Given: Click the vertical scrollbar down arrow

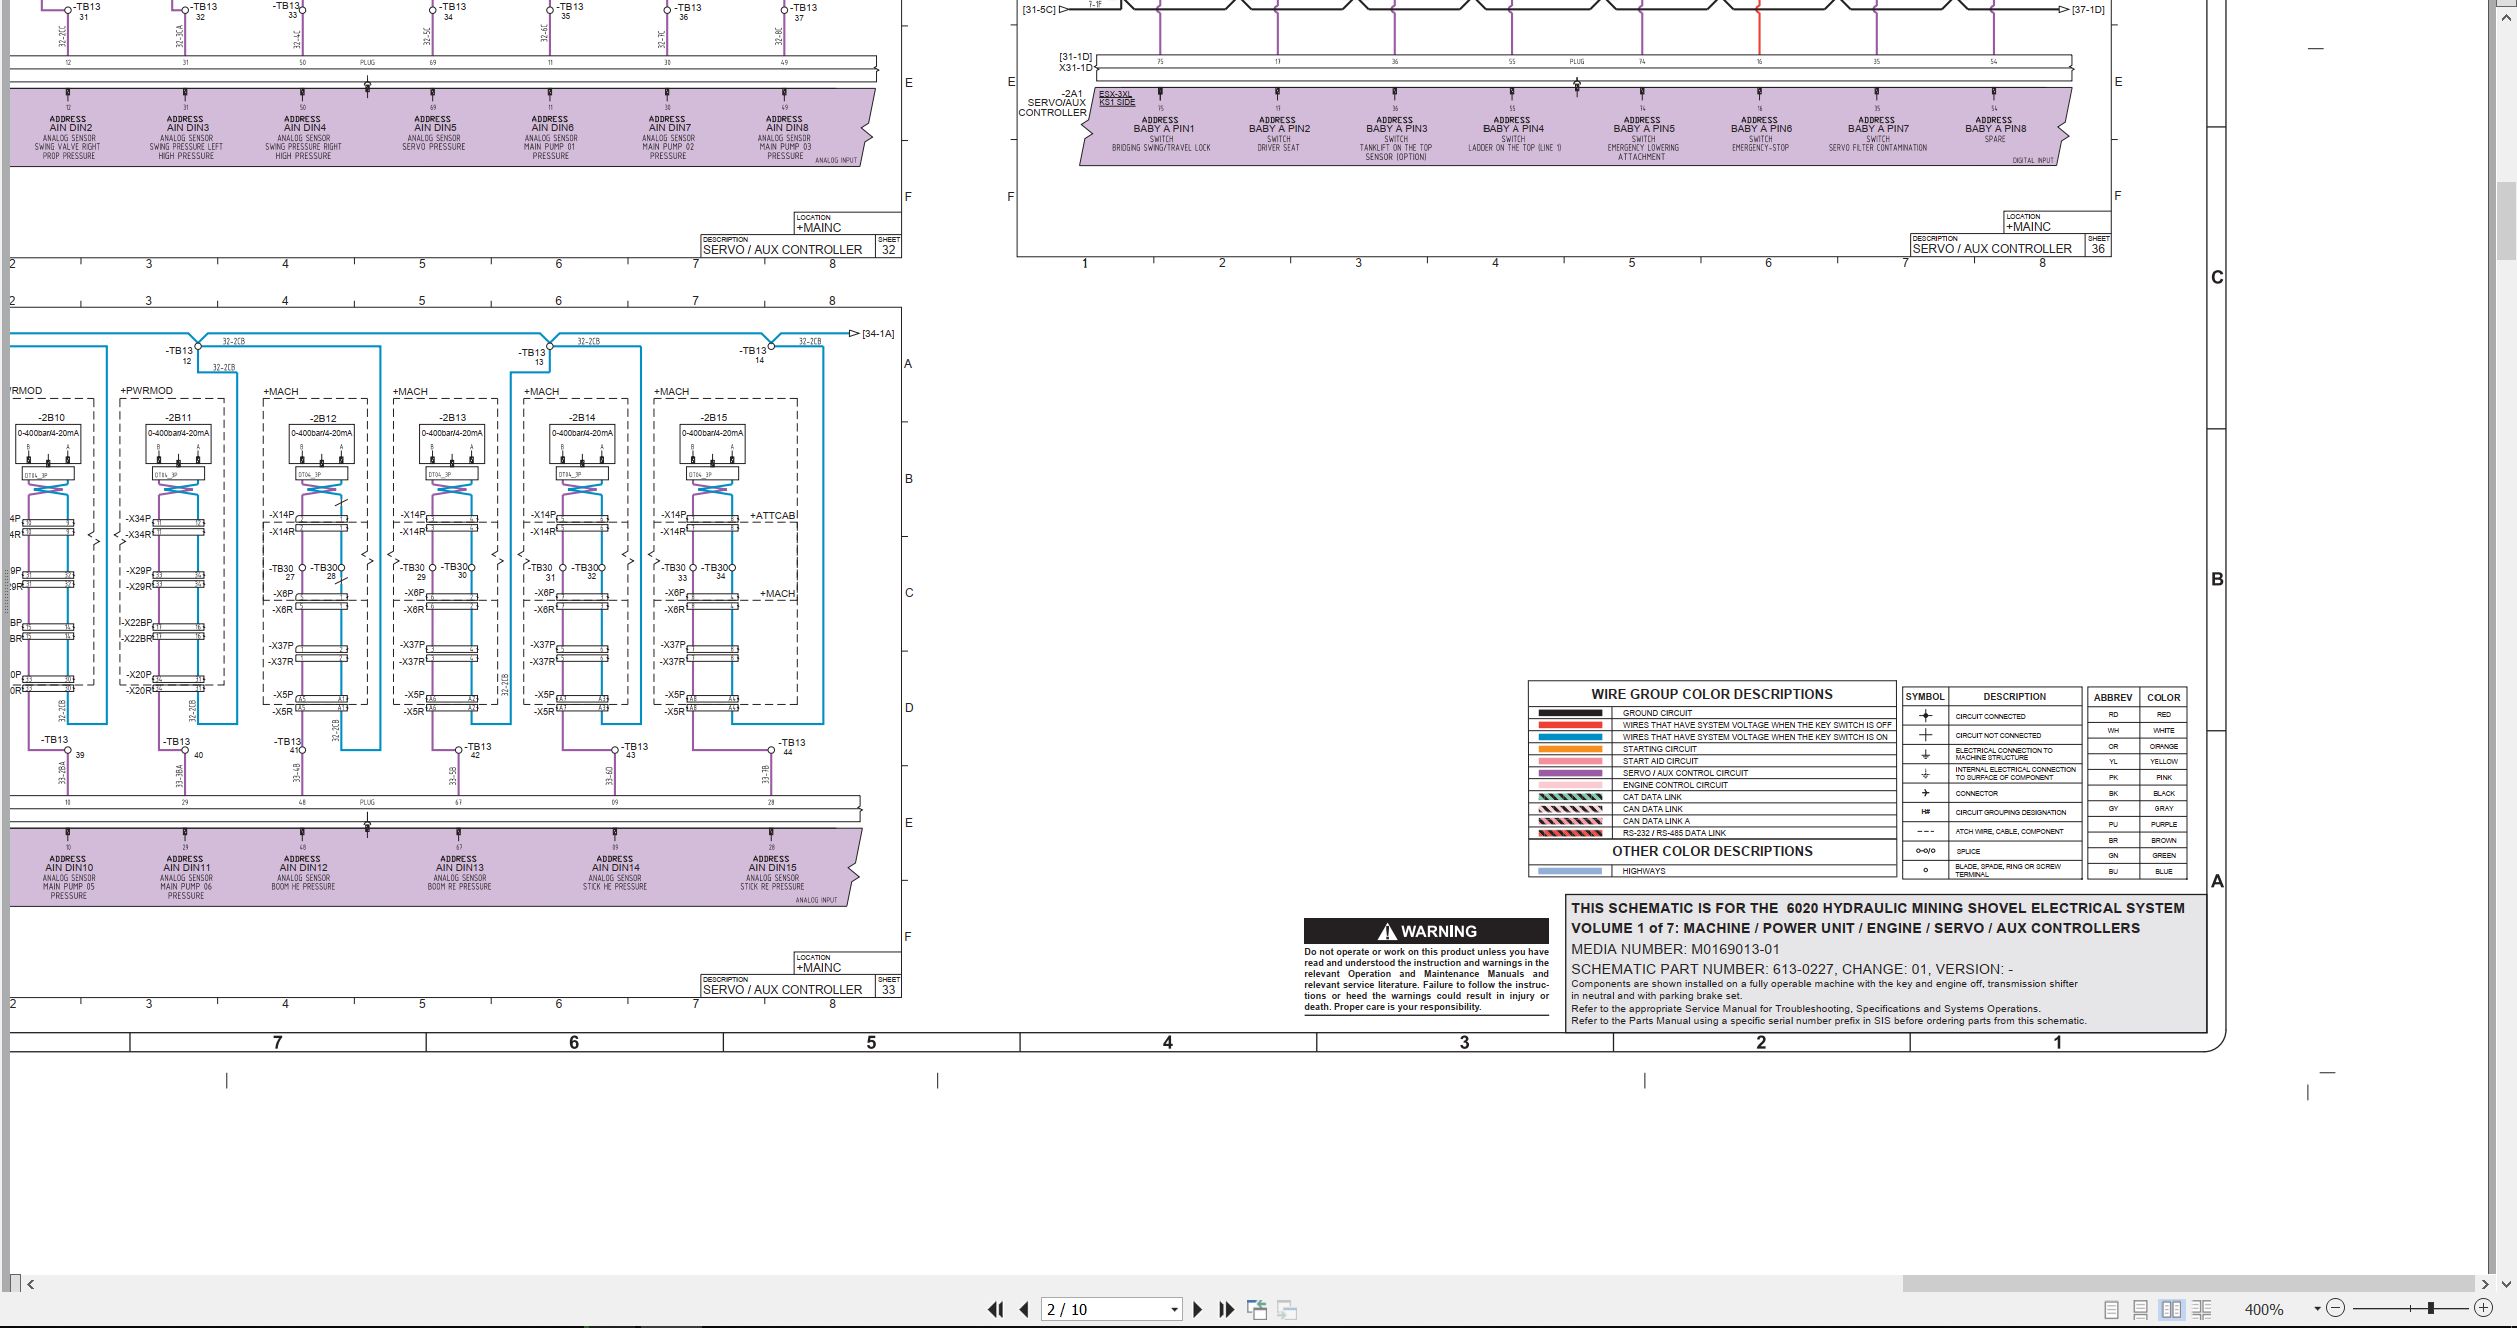Looking at the screenshot, I should pos(2506,1283).
